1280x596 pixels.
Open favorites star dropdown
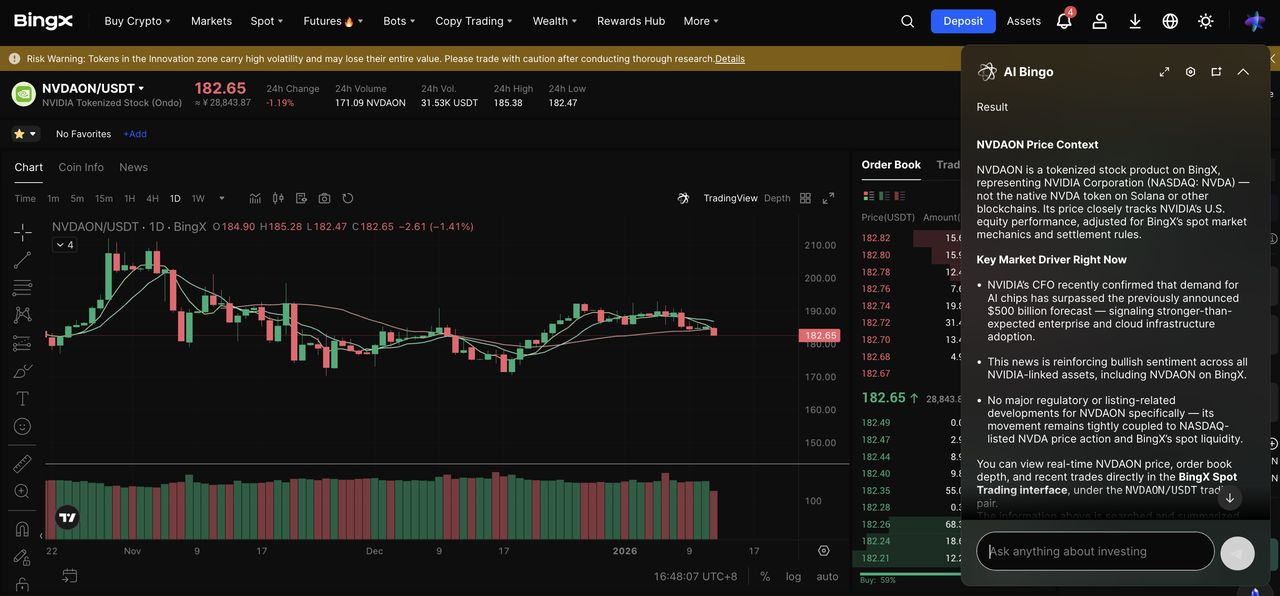(x=25, y=134)
